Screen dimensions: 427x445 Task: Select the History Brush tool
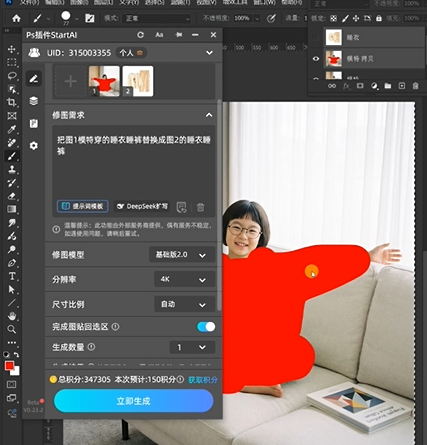[12, 182]
